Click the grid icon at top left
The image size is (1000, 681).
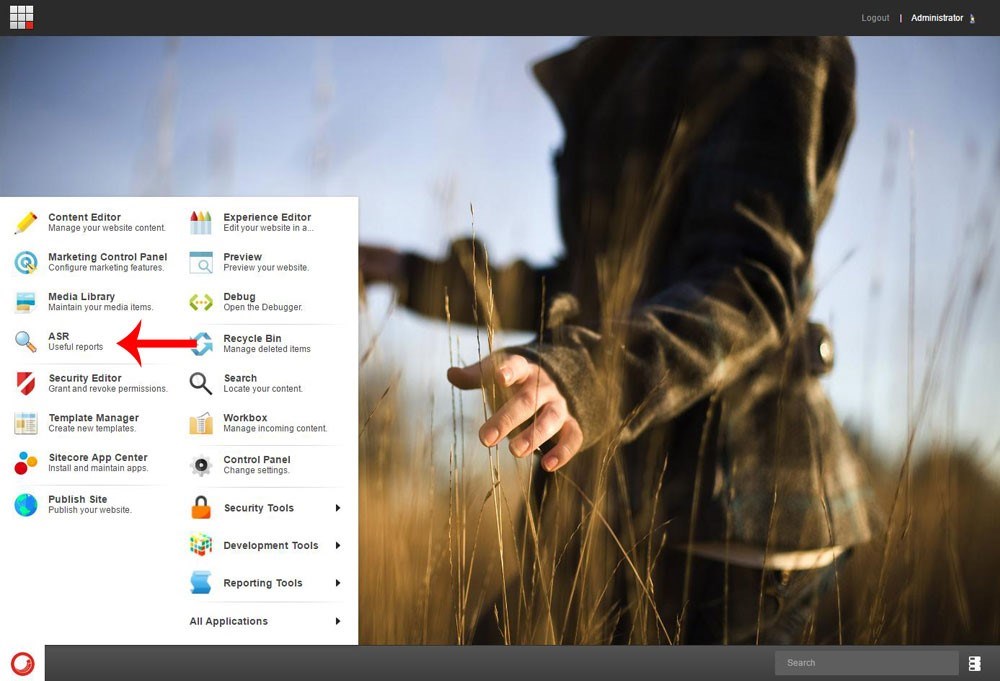[x=21, y=17]
